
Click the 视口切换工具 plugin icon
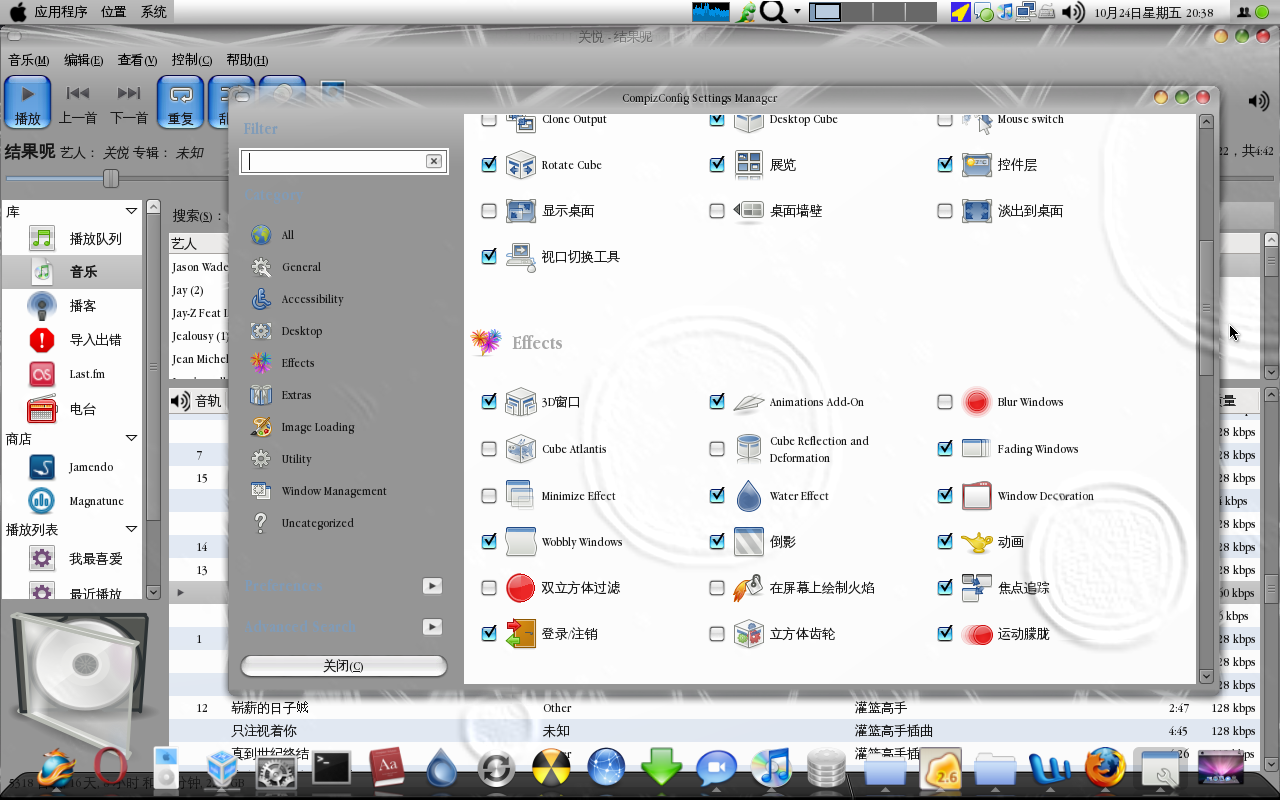coord(521,257)
